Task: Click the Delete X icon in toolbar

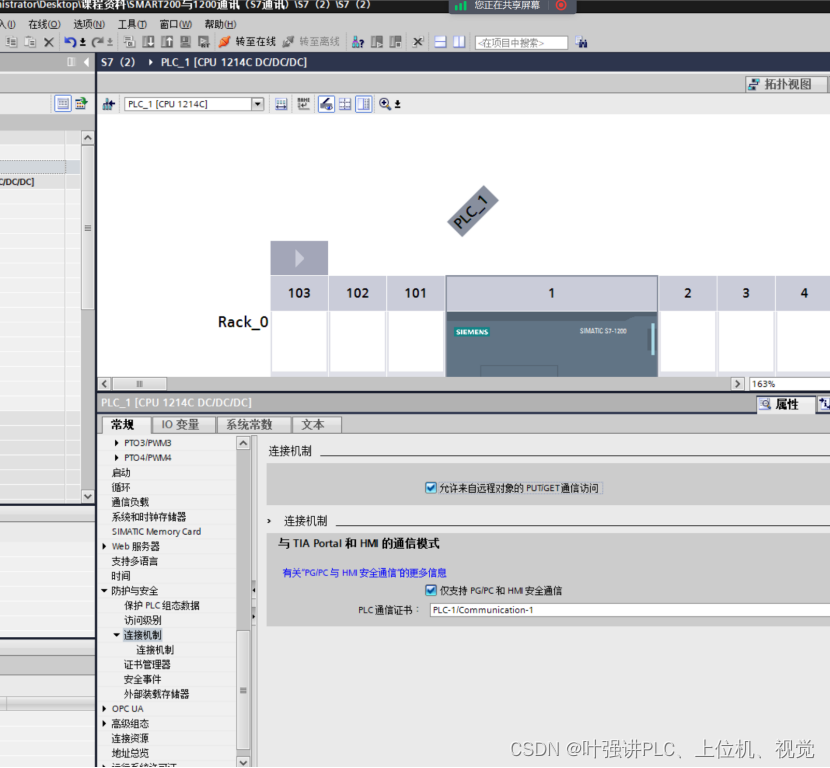Action: coord(49,42)
